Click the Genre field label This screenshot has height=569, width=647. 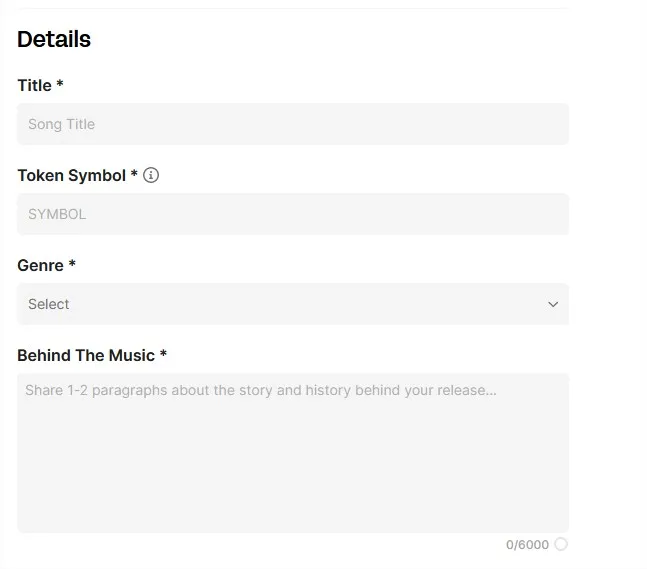(40, 265)
